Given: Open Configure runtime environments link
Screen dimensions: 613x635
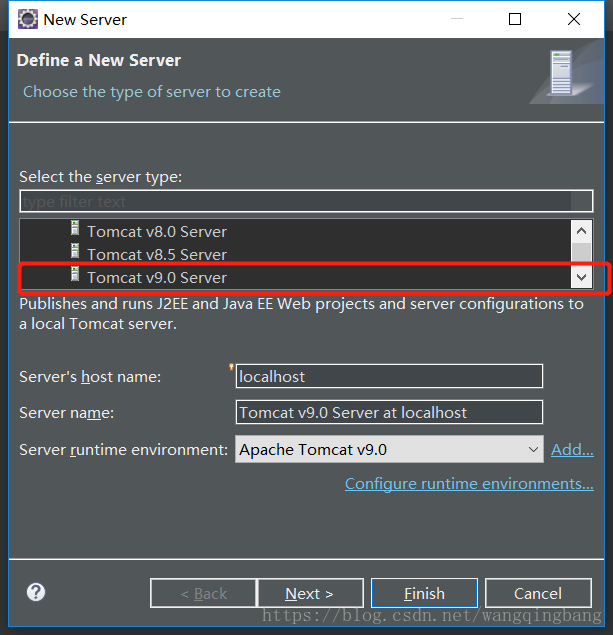Looking at the screenshot, I should point(469,484).
